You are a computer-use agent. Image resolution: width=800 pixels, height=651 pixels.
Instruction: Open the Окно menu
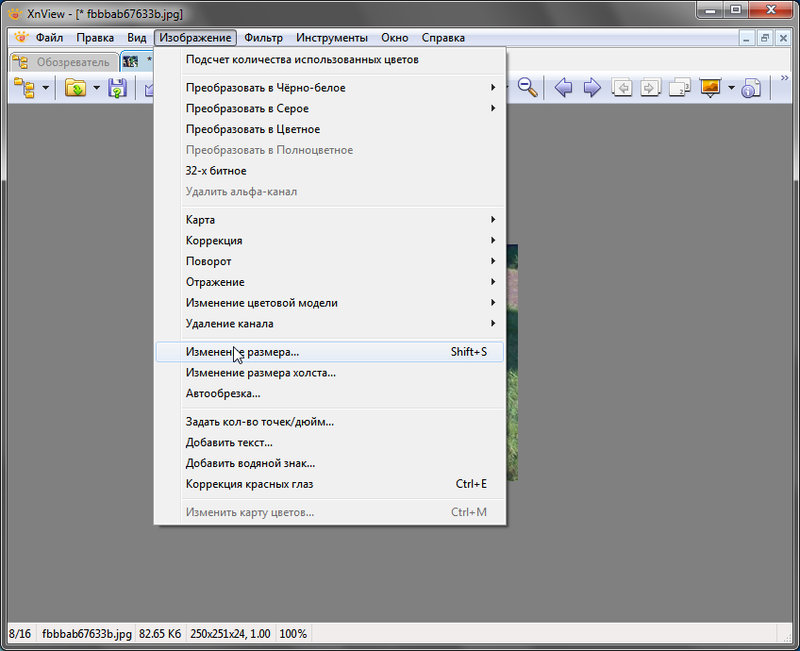click(x=394, y=38)
